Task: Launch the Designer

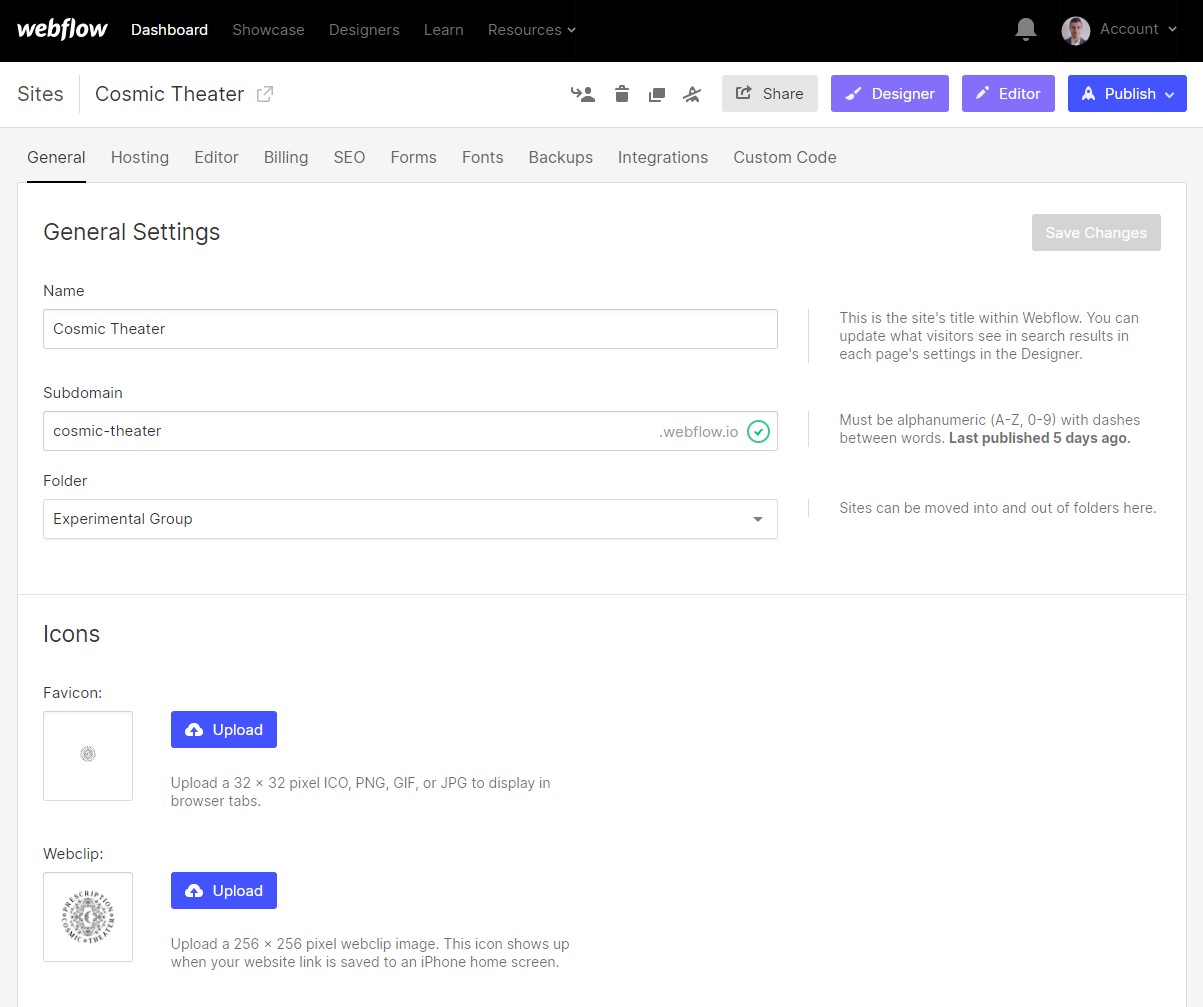Action: (x=889, y=94)
